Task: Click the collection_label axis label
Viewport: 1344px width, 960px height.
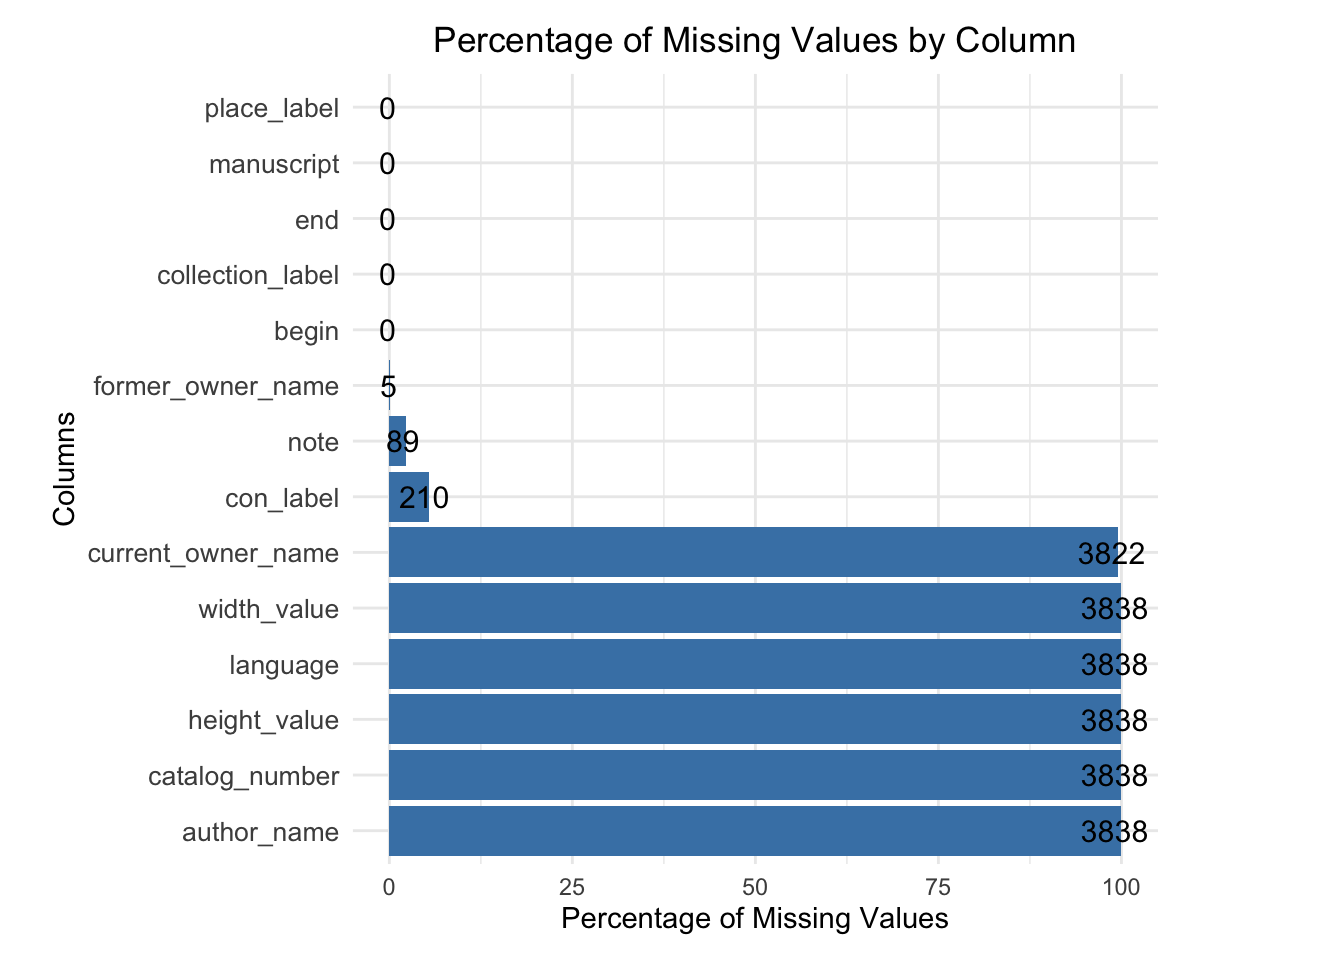Action: pos(248,275)
